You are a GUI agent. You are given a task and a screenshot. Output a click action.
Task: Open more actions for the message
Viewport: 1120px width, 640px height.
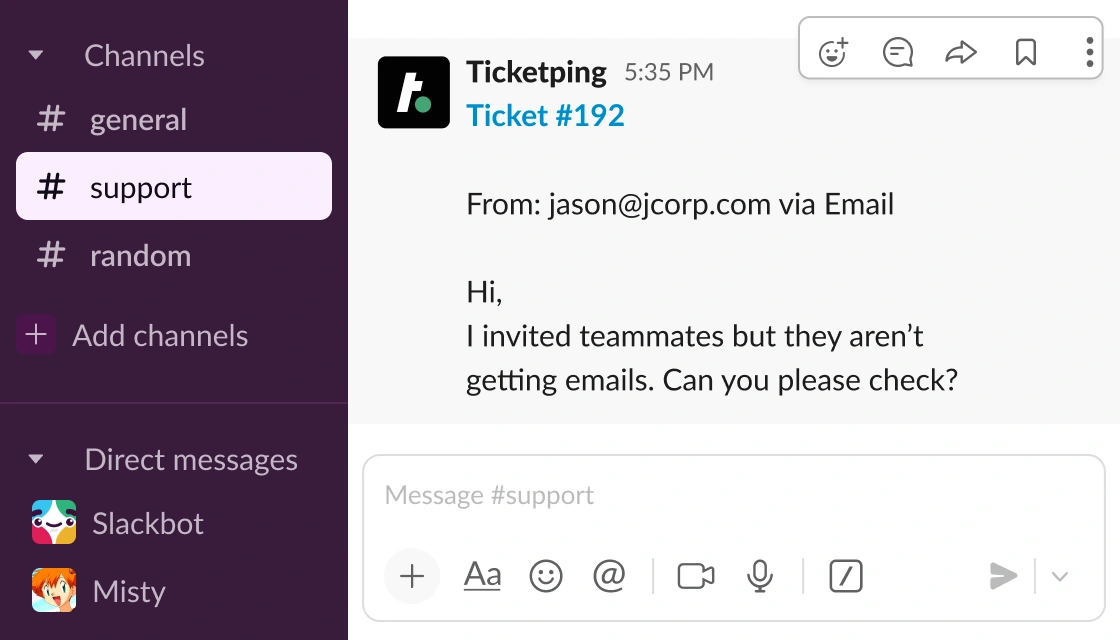pos(1089,51)
